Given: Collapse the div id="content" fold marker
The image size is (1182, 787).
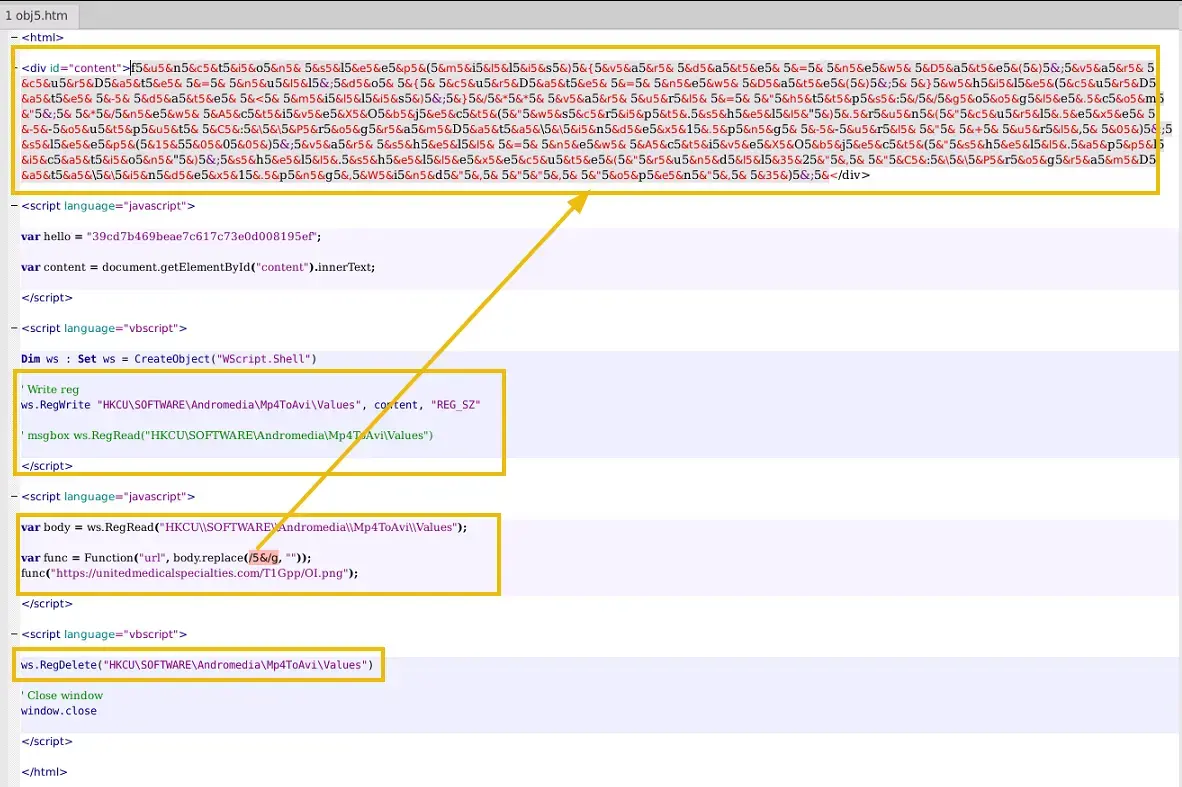Looking at the screenshot, I should [15, 68].
